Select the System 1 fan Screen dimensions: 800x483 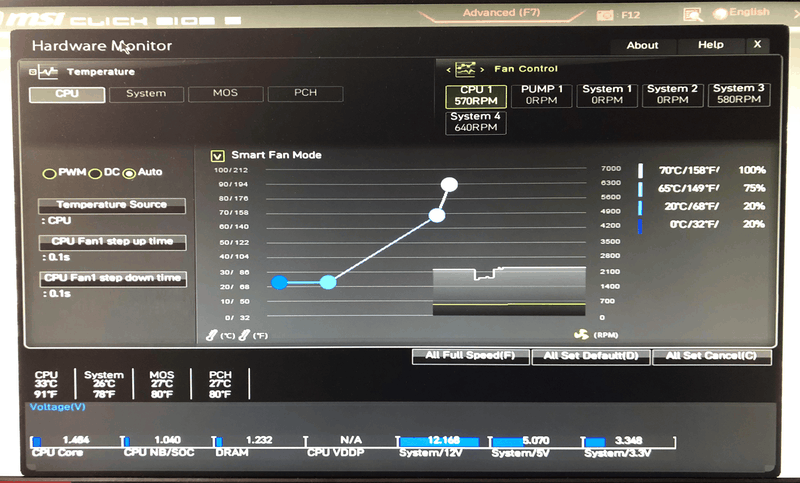click(x=607, y=95)
